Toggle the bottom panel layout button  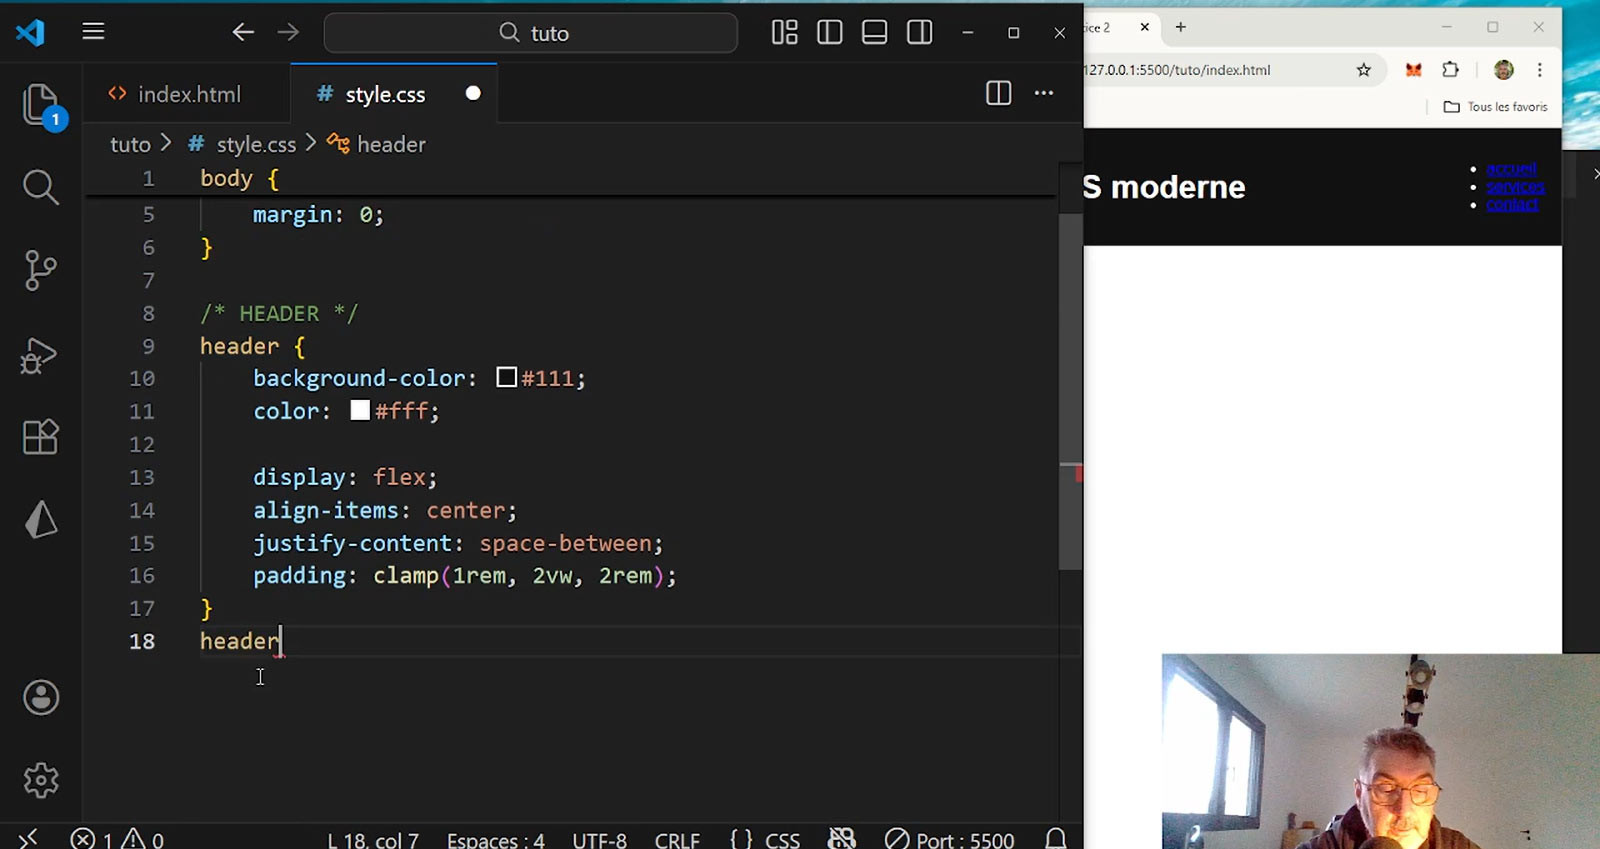point(874,33)
